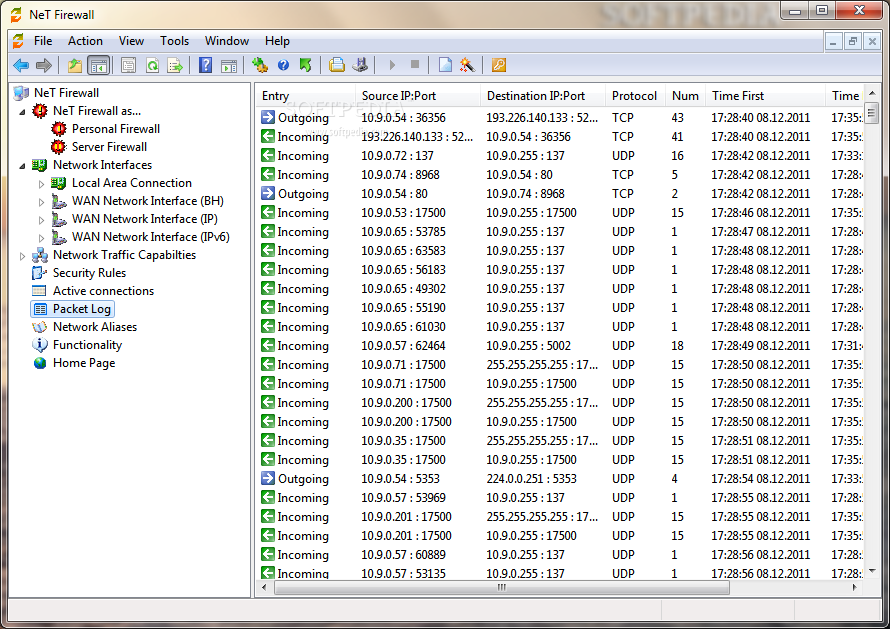Select the Incoming row from 10.9.0.74 : 8968
The image size is (890, 629).
click(561, 175)
